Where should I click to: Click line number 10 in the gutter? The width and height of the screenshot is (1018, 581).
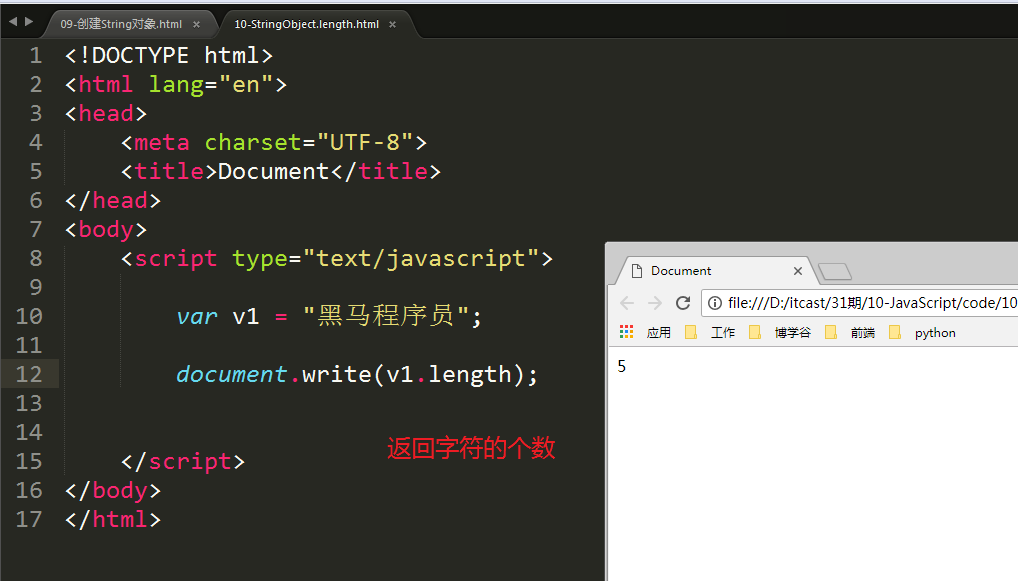pos(29,317)
